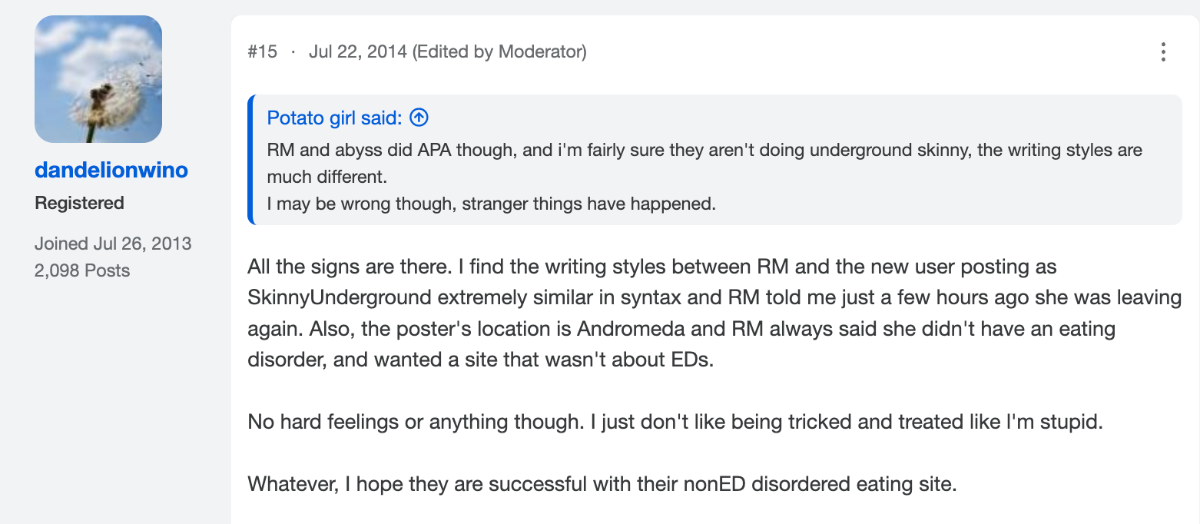Open the dandelionwino username profile link
The width and height of the screenshot is (1200, 524).
pos(111,170)
